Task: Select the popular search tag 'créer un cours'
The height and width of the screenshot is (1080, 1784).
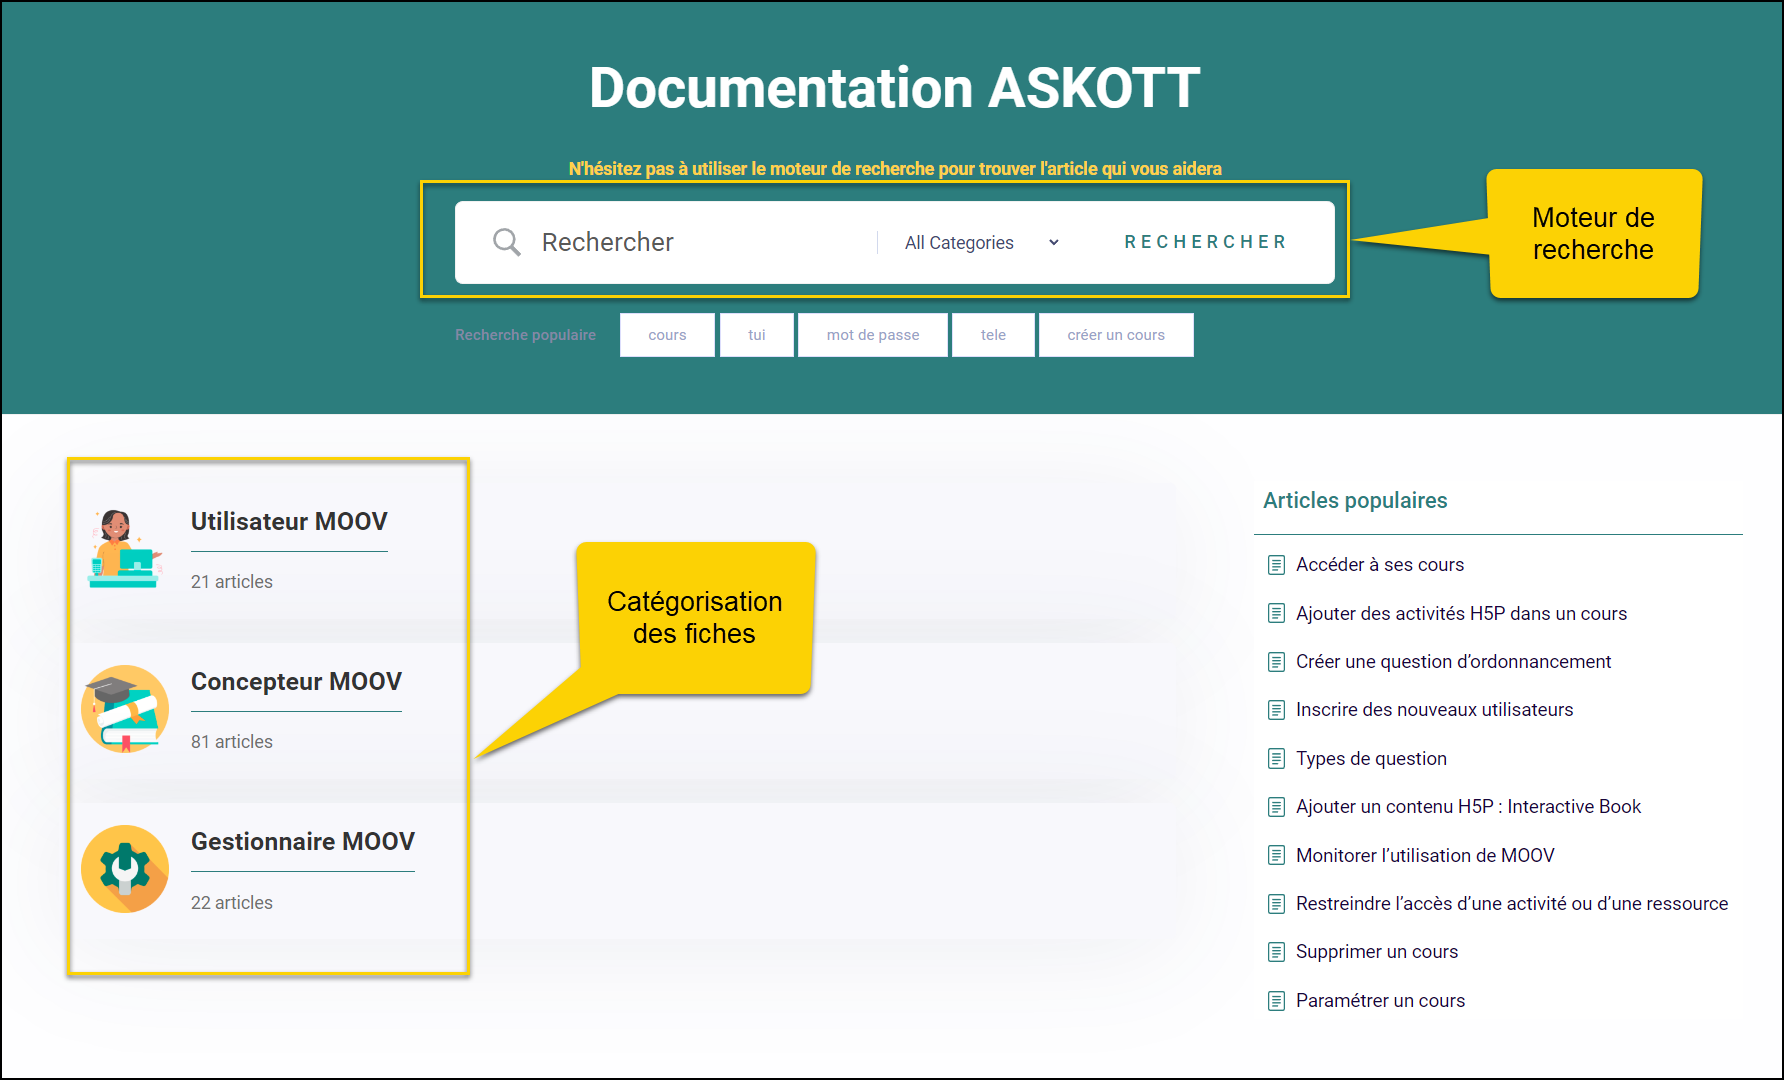Action: click(1116, 335)
